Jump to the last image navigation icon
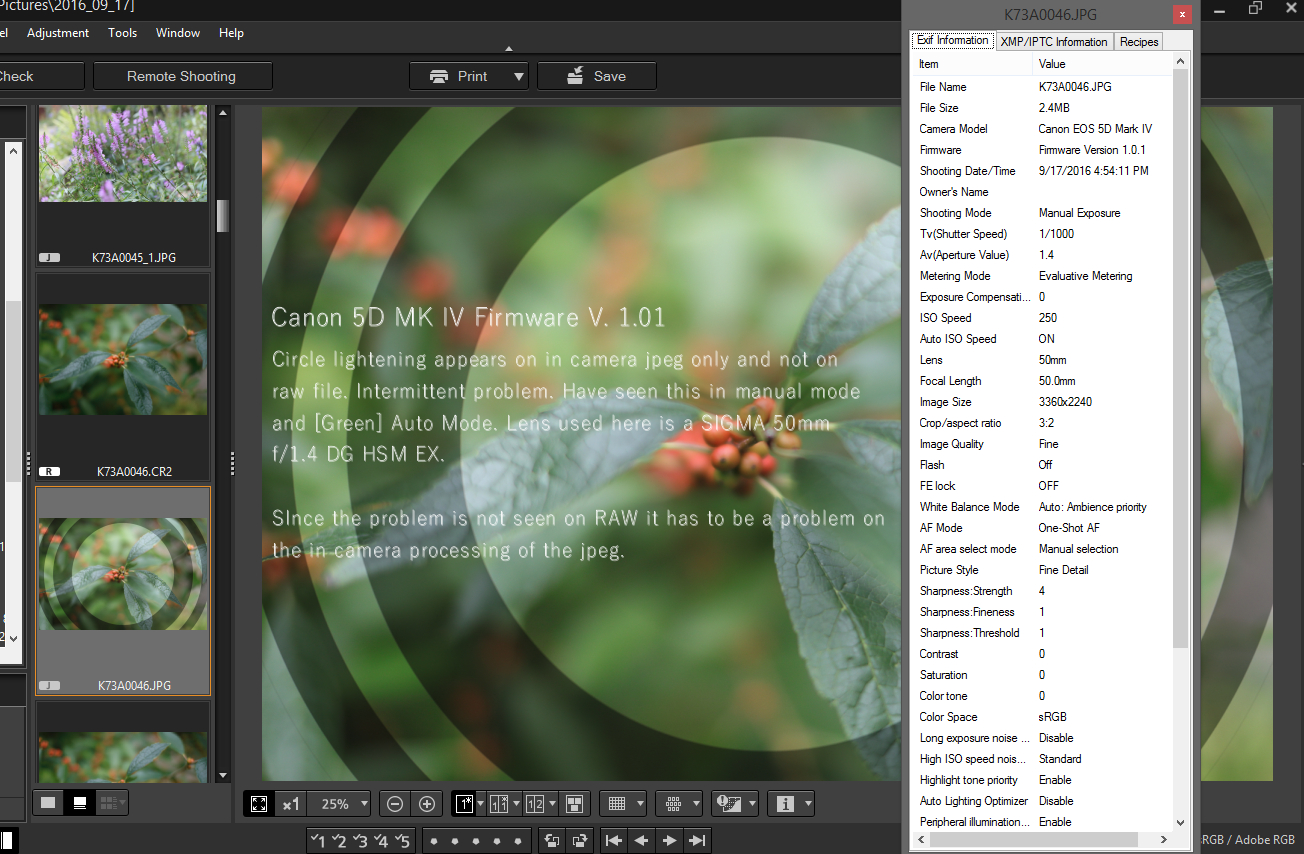Screen dimensions: 1304x854 (x=696, y=840)
